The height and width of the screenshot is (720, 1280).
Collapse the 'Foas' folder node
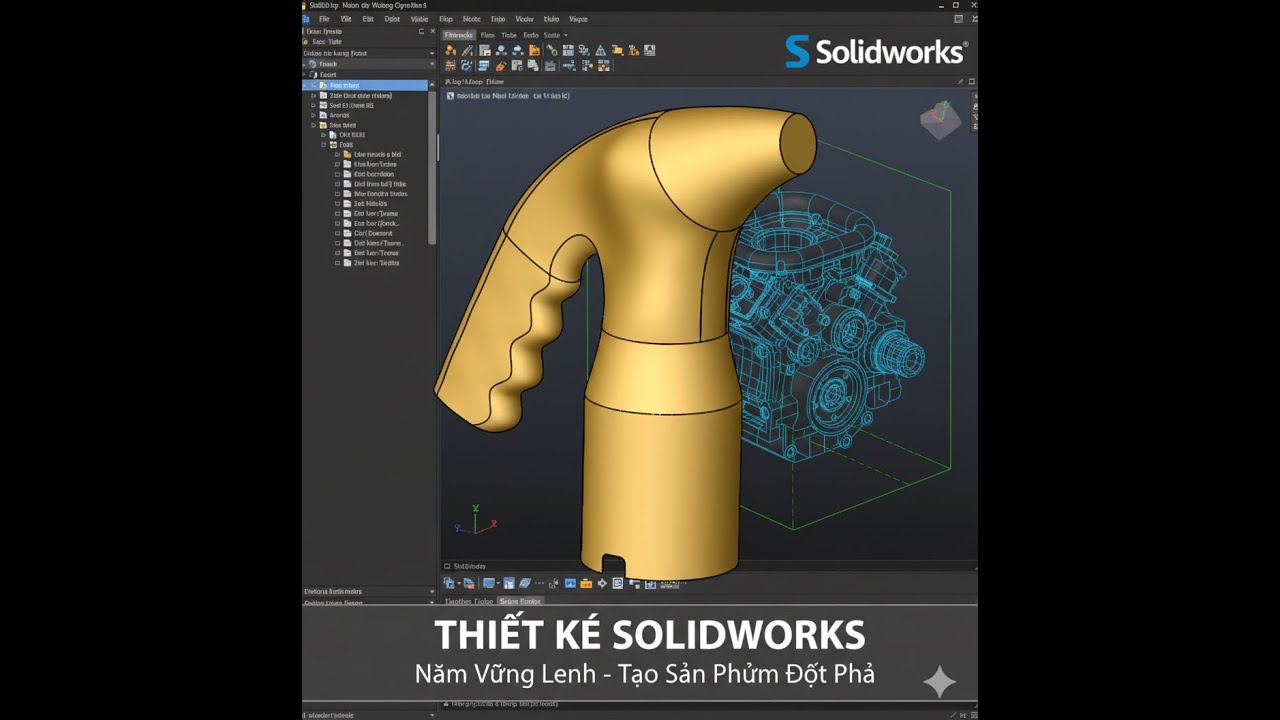tap(323, 144)
